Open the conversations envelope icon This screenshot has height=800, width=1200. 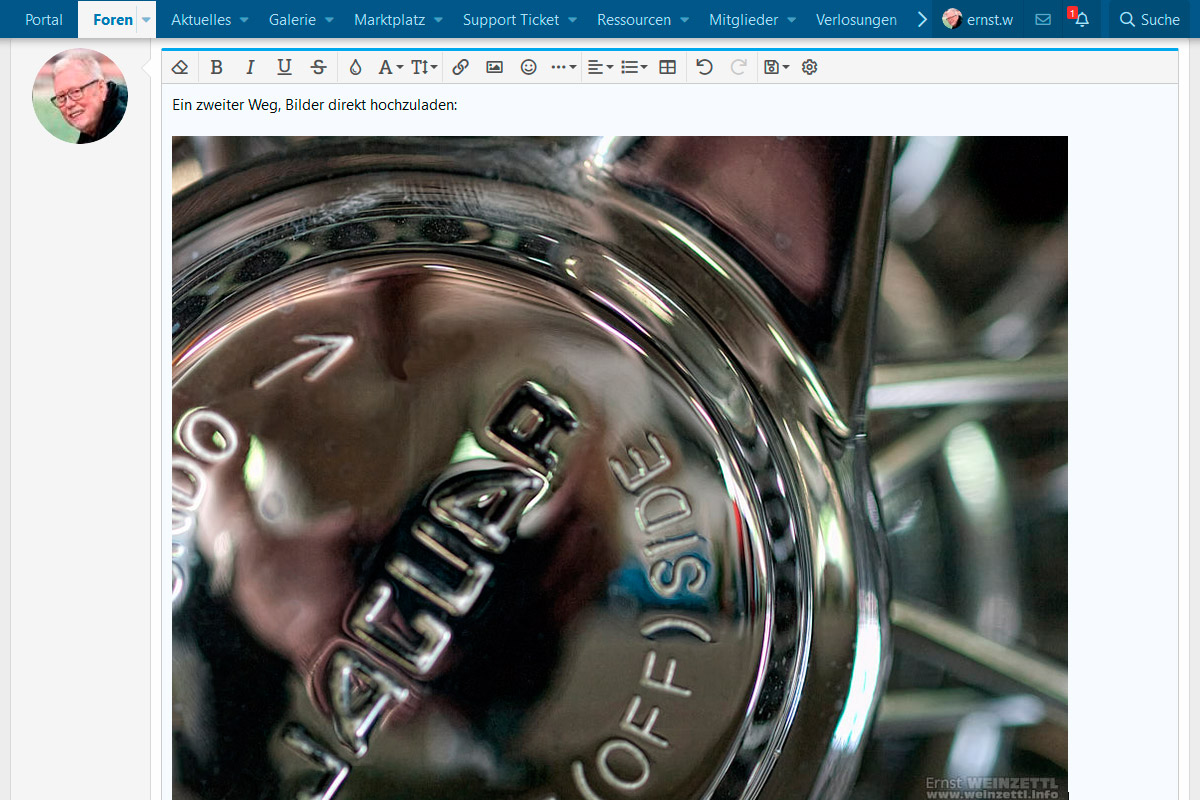[x=1043, y=19]
